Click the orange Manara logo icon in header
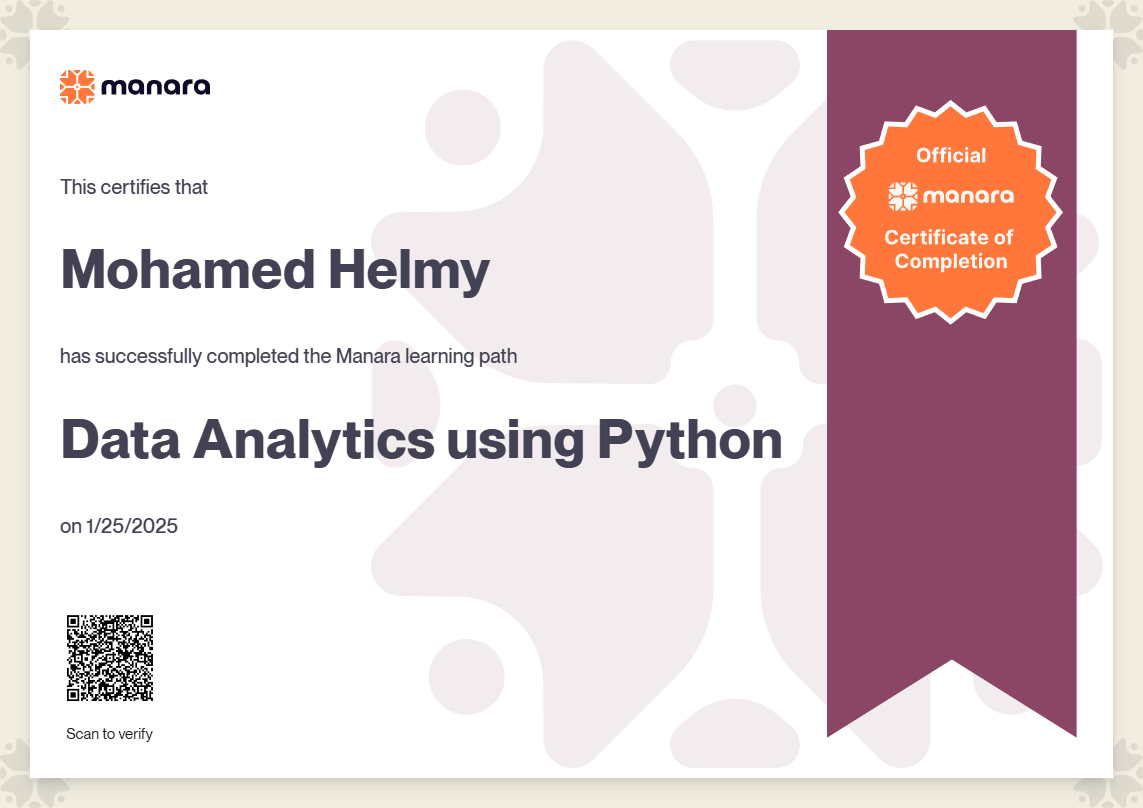Screen dimensions: 1143x808 tap(77, 87)
